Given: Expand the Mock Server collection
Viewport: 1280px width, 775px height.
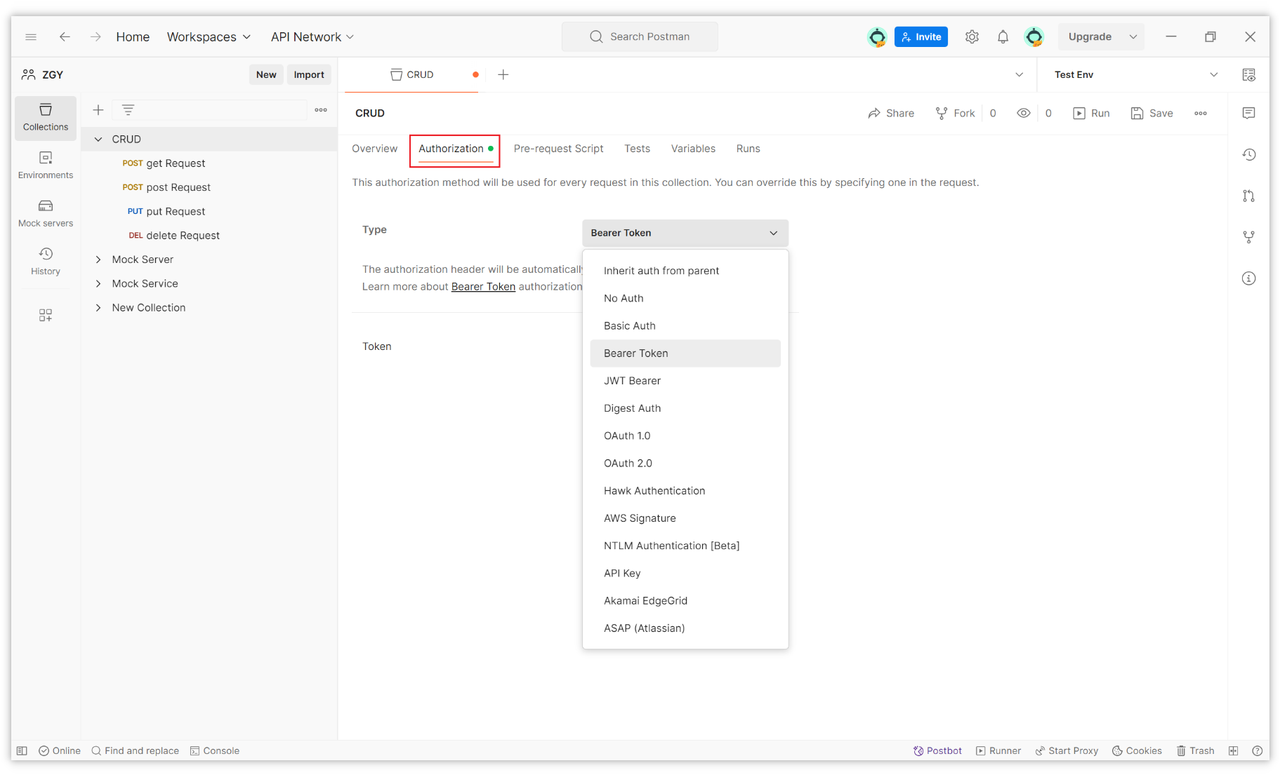Looking at the screenshot, I should coord(98,259).
